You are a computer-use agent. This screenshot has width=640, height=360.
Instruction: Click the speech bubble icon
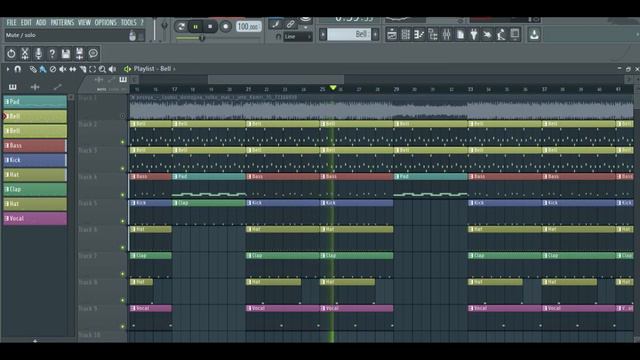tap(93, 53)
